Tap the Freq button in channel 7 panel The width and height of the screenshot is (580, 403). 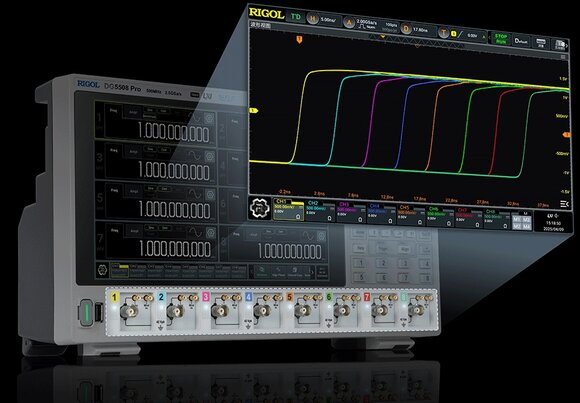click(x=115, y=230)
